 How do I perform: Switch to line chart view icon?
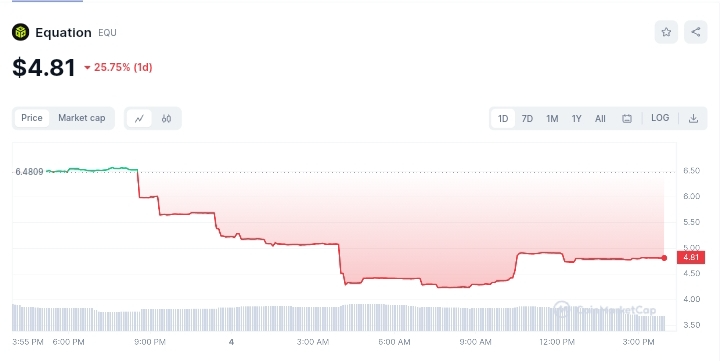click(139, 118)
